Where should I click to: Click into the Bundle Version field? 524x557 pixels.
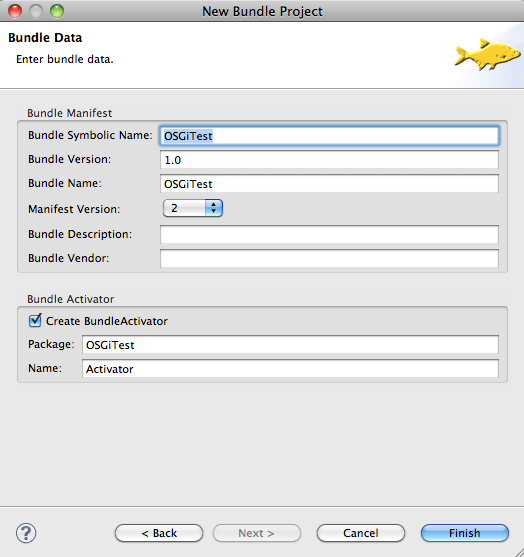(329, 160)
